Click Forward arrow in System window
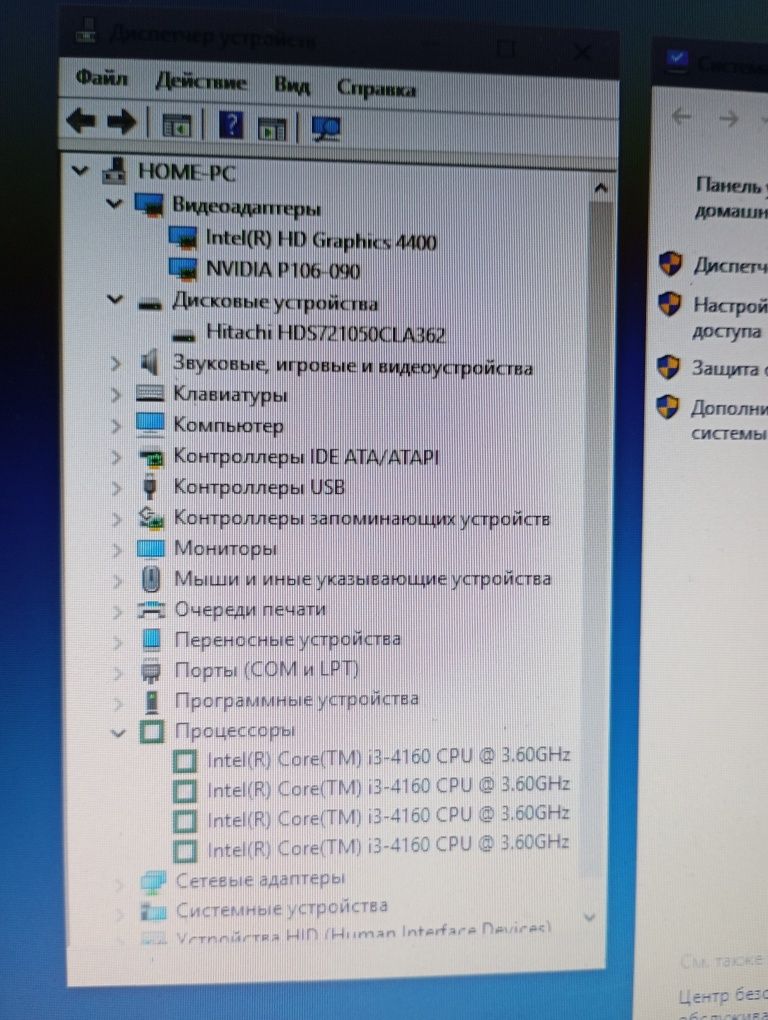 tap(729, 118)
